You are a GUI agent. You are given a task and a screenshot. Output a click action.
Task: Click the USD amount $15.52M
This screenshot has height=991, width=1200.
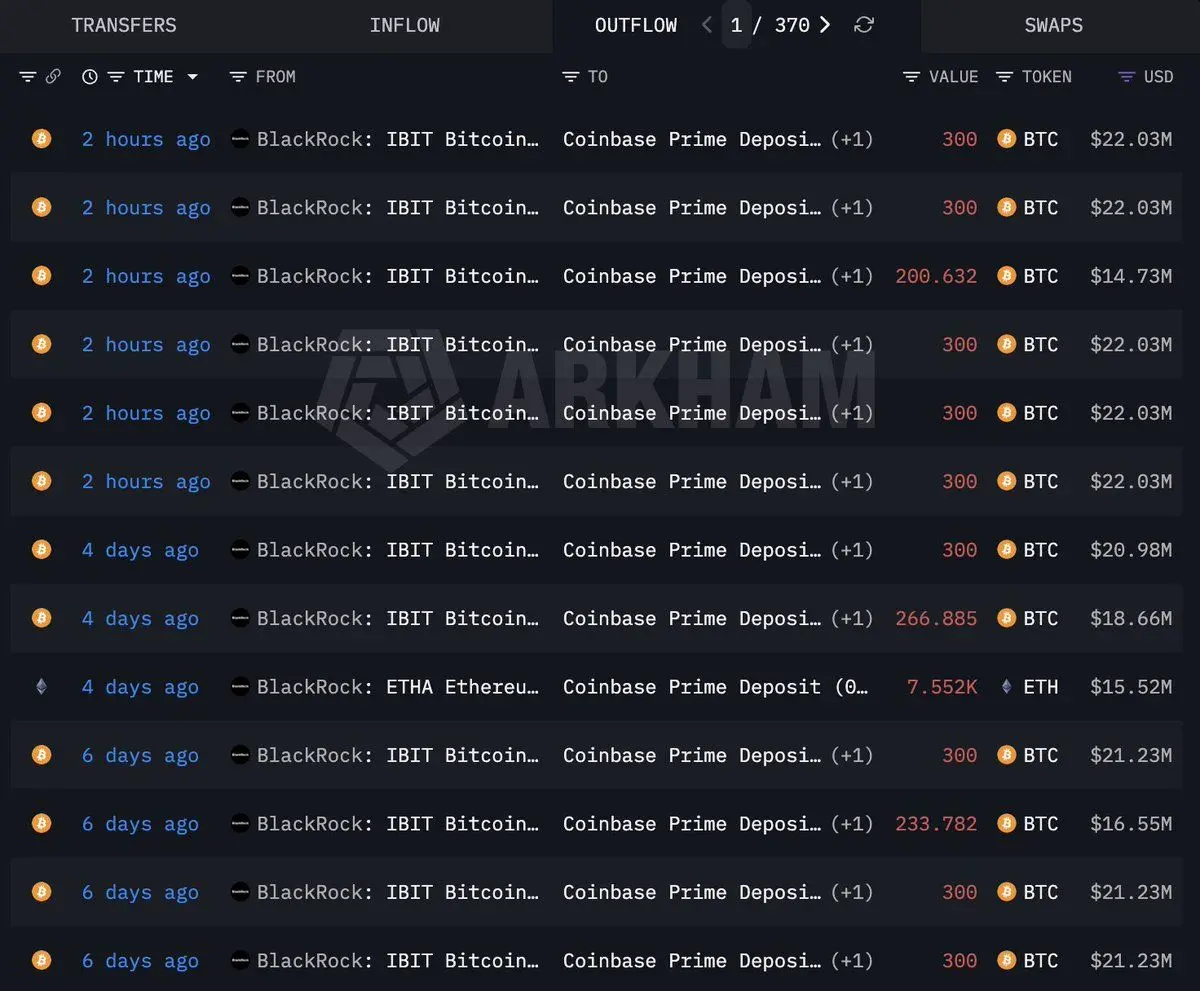pyautogui.click(x=1131, y=687)
